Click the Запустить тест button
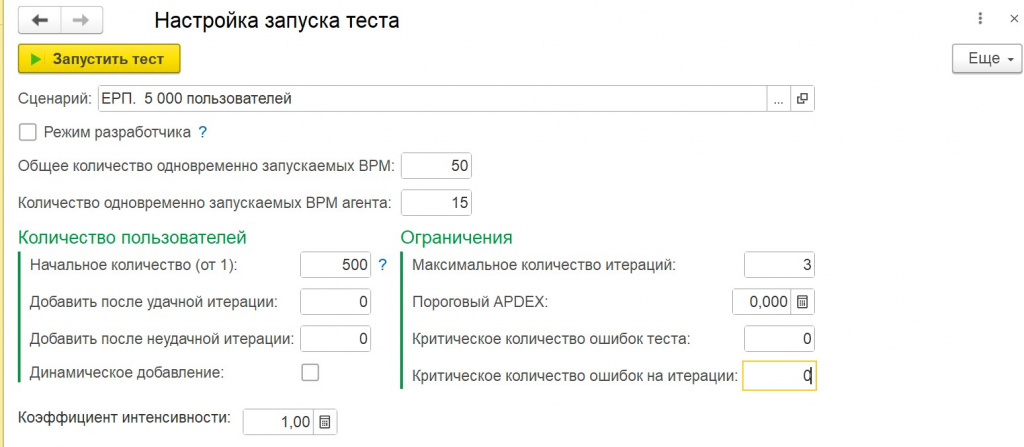Screen dimensions: 1024x447 99,59
